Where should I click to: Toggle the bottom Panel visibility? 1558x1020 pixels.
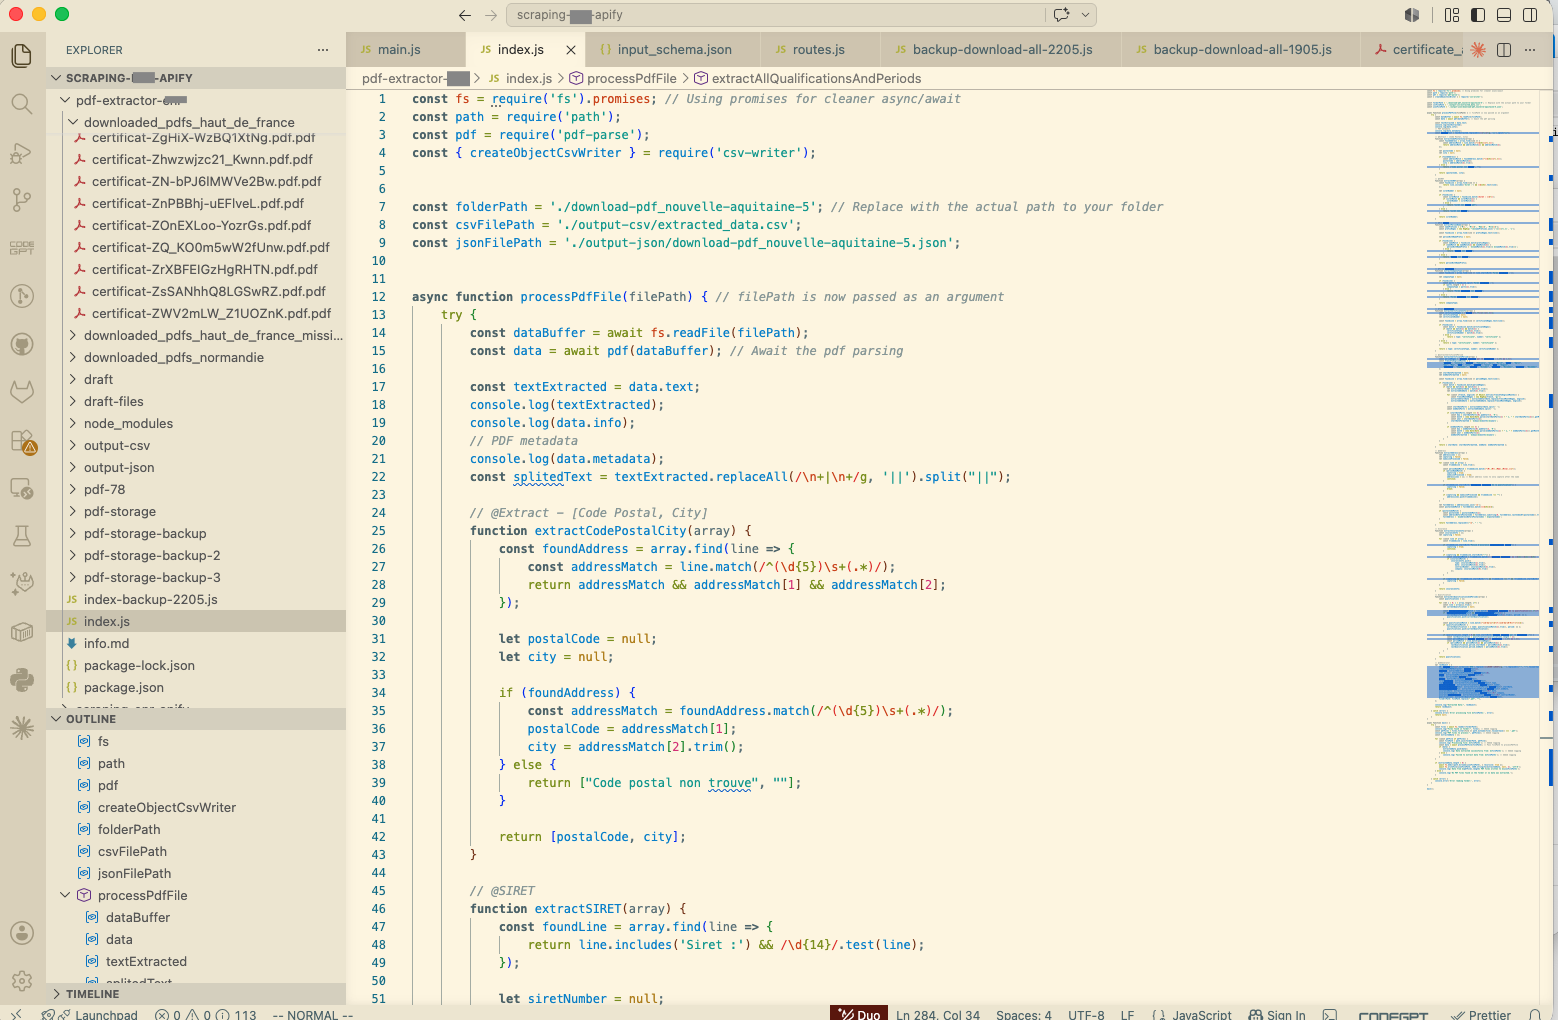[1504, 15]
